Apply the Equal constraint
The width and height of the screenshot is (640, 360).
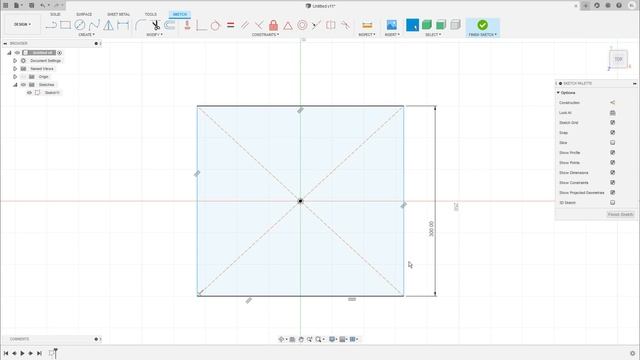(x=231, y=25)
